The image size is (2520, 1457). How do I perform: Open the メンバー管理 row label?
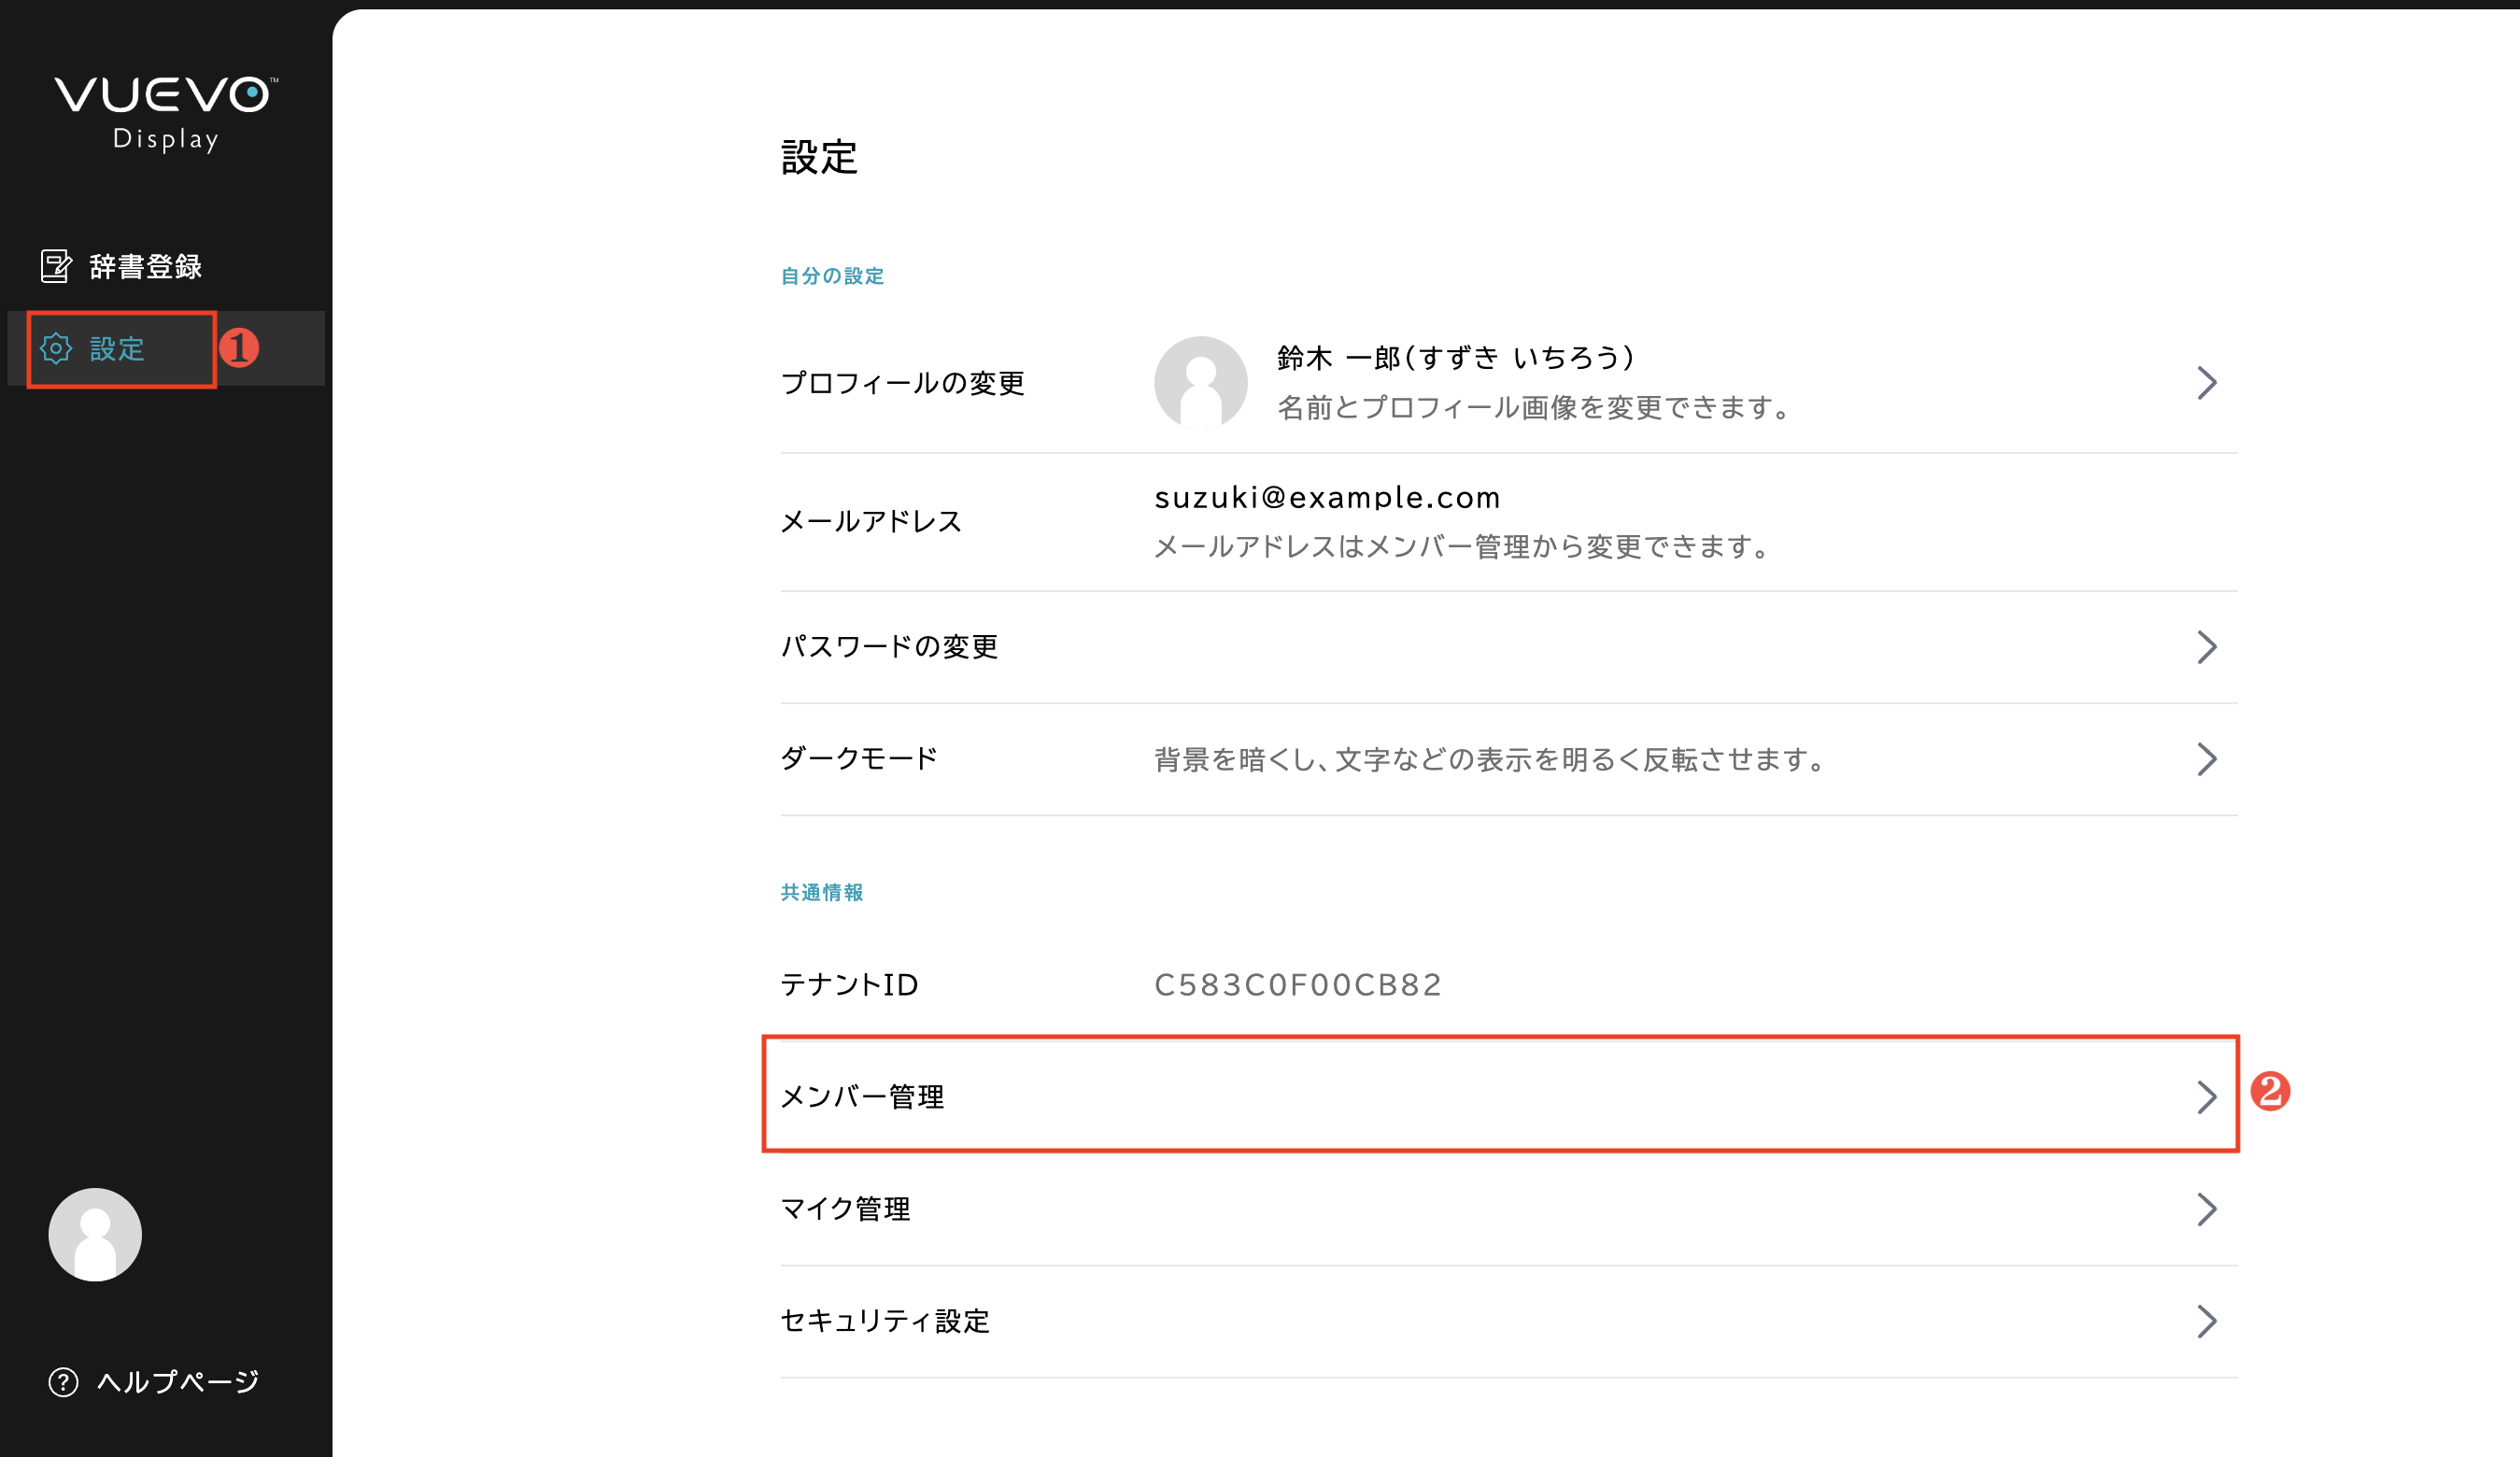[x=862, y=1097]
